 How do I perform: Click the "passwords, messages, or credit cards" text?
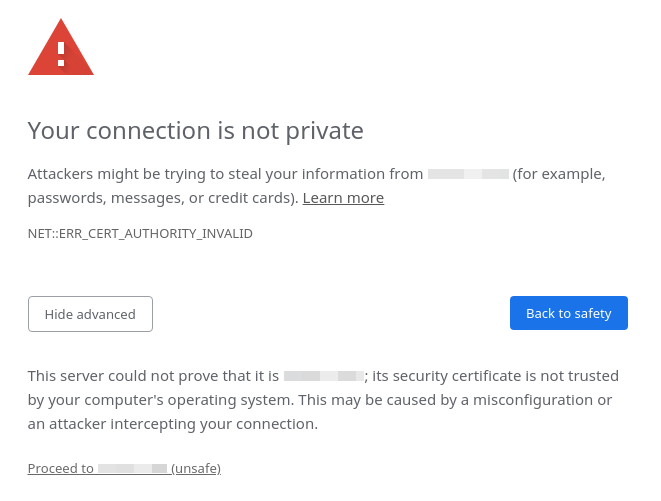160,198
